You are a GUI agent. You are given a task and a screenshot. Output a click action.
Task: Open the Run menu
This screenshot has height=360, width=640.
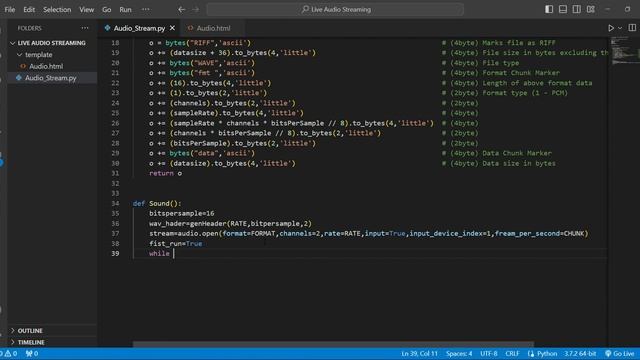point(125,9)
